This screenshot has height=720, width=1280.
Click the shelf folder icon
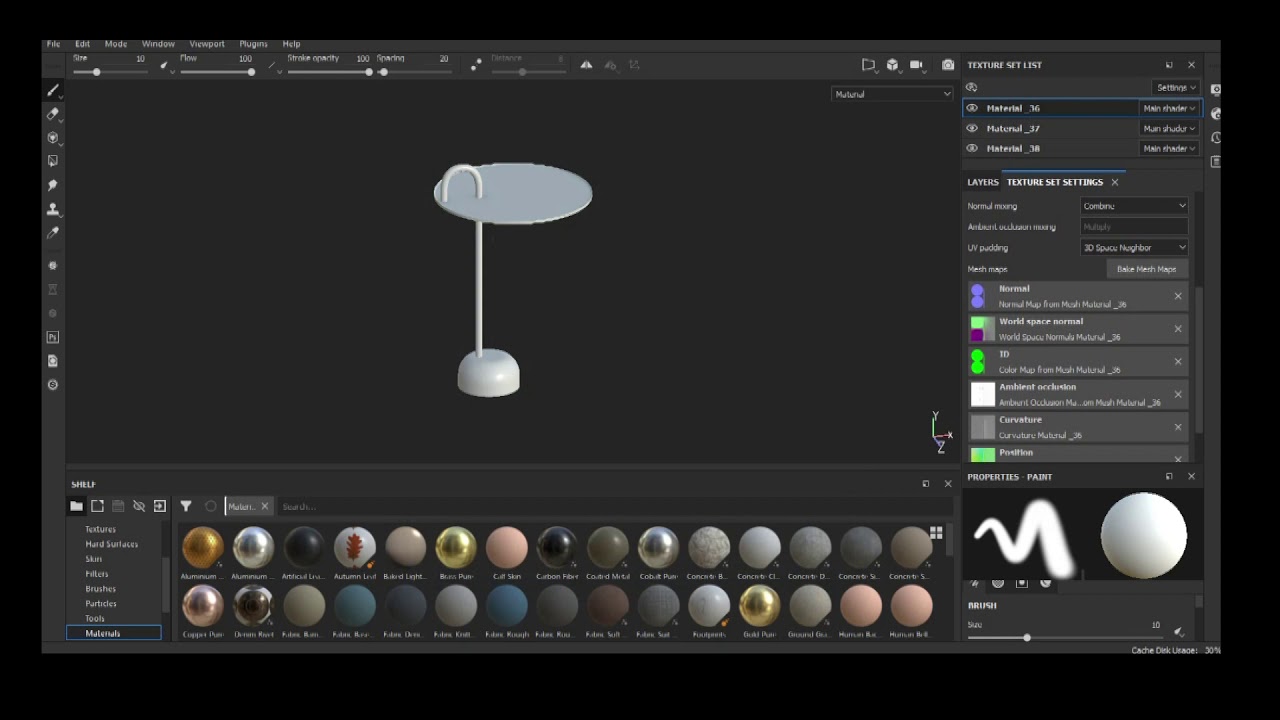tap(76, 506)
